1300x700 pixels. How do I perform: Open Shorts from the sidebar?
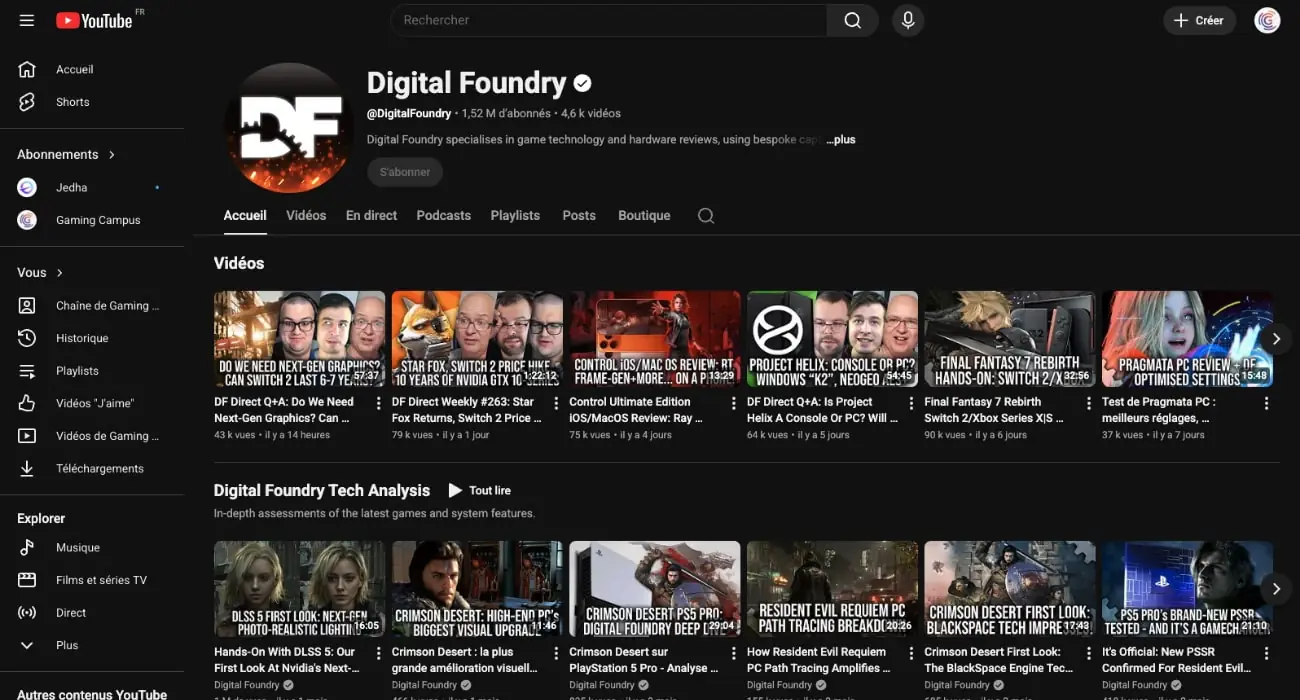(x=92, y=102)
